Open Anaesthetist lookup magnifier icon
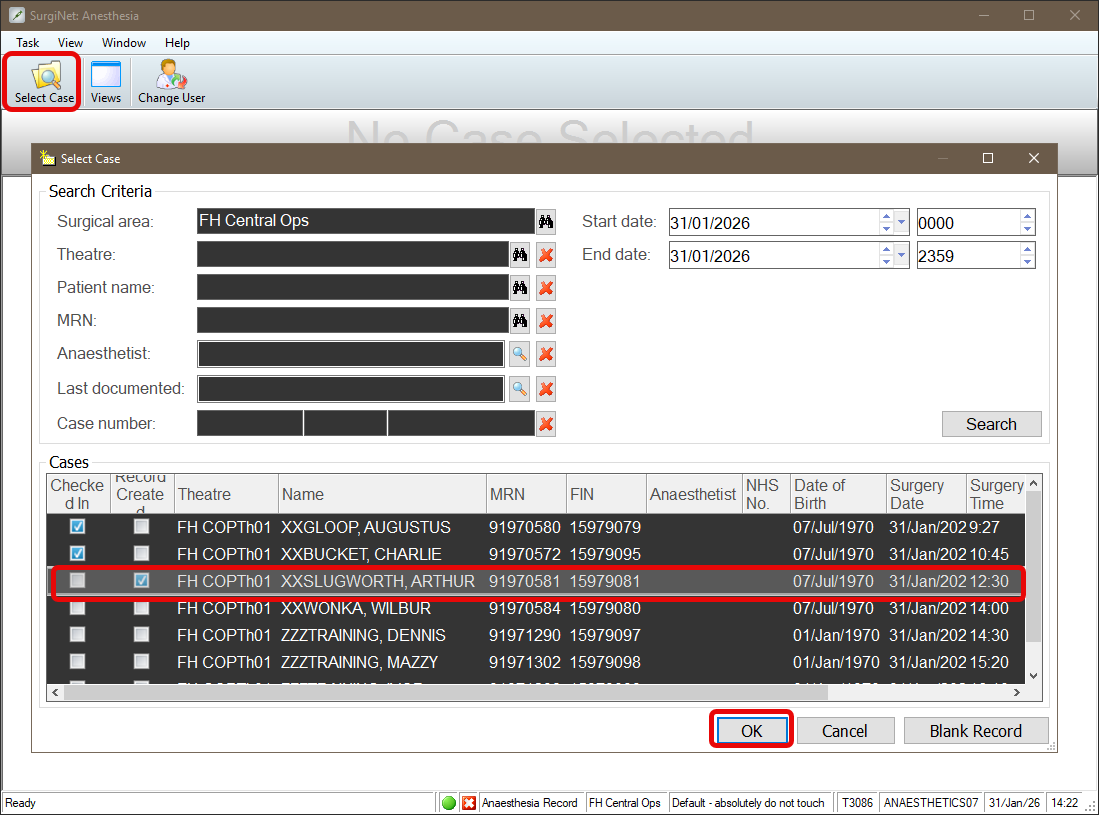 click(520, 354)
